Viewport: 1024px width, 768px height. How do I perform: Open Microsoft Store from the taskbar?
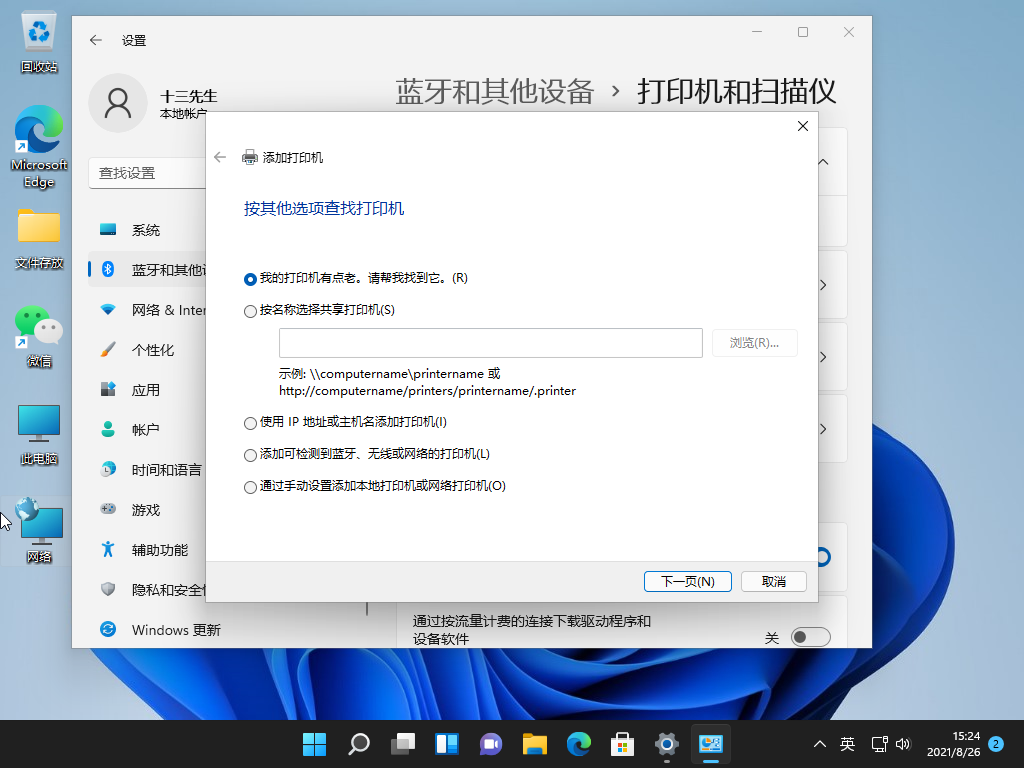623,744
